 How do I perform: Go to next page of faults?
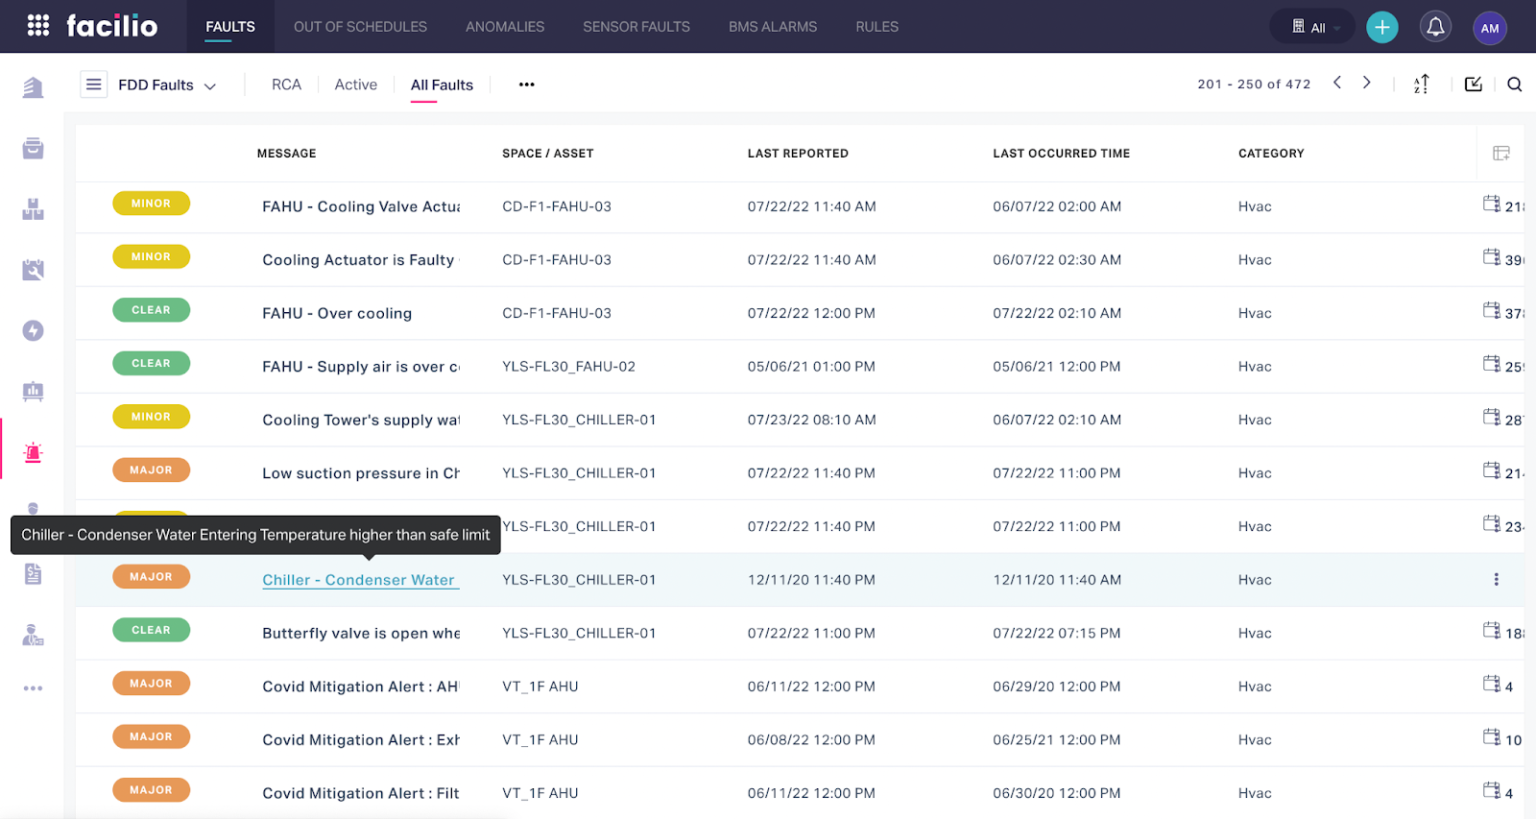click(x=1366, y=83)
